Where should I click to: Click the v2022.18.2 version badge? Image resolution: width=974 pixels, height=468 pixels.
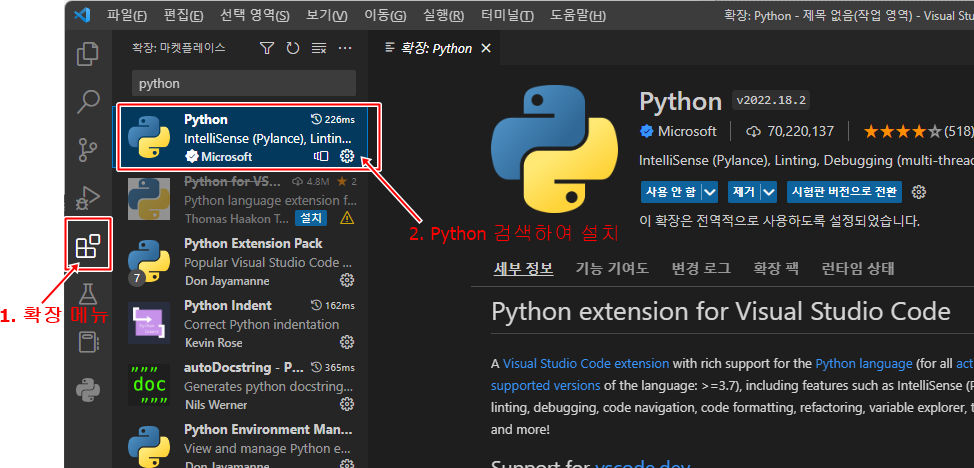point(771,100)
